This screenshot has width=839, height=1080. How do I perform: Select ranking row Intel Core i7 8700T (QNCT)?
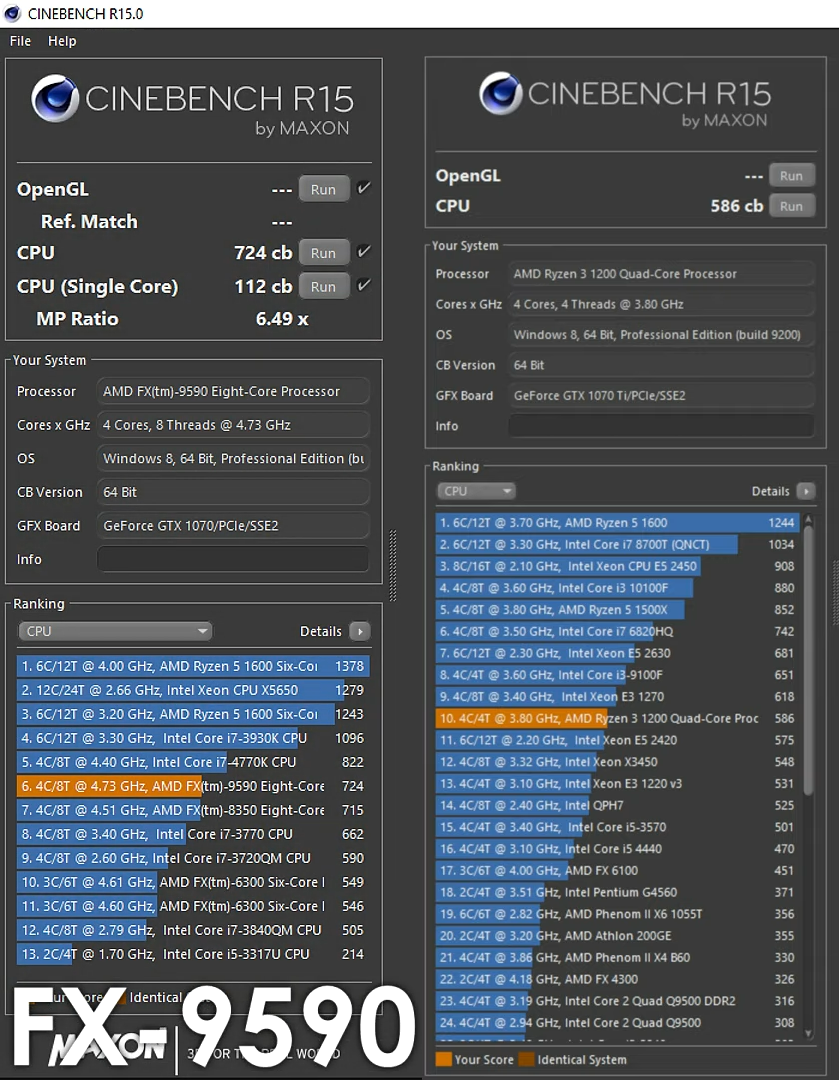(617, 545)
